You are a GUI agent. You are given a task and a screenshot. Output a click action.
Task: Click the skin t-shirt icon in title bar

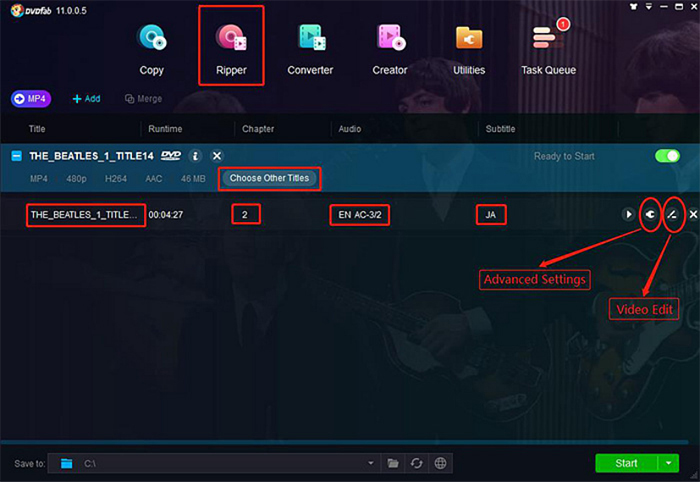point(633,7)
